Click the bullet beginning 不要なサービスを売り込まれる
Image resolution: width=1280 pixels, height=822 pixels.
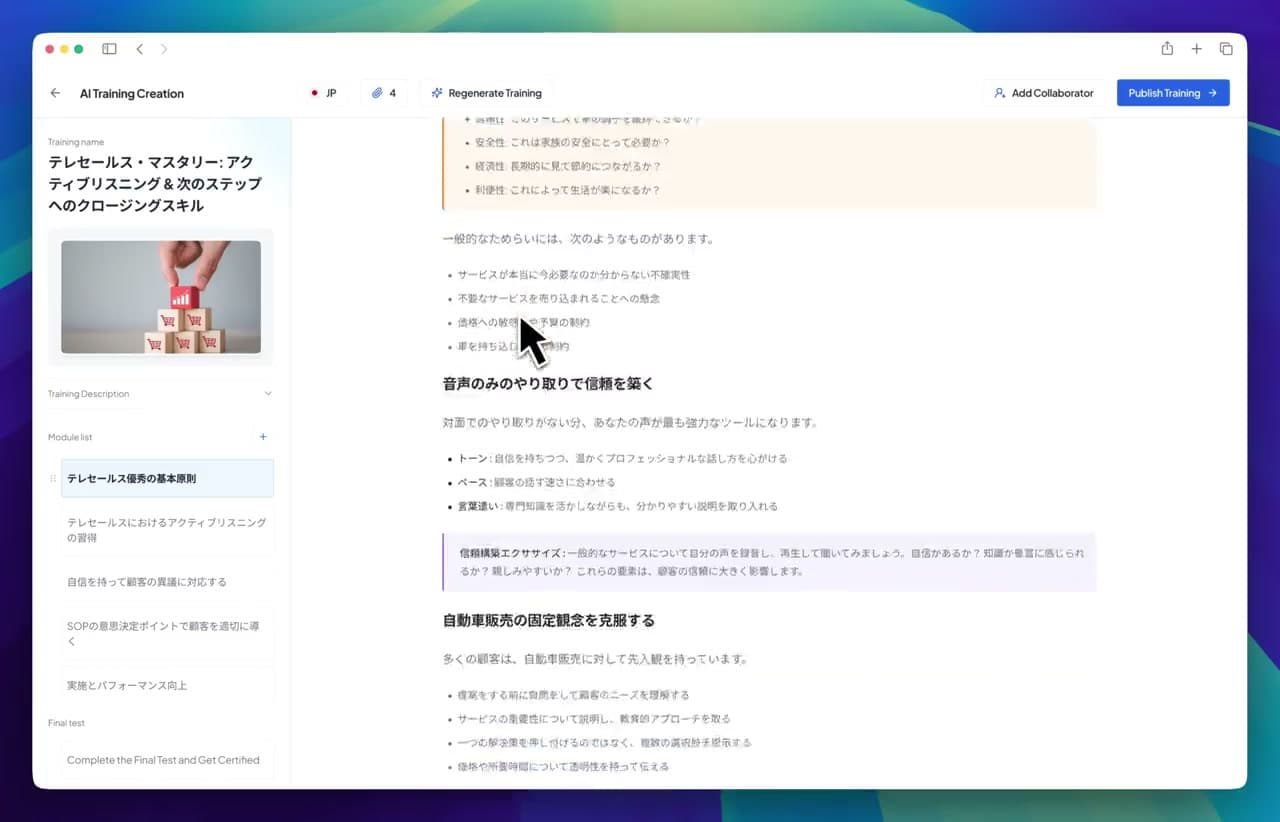click(558, 298)
